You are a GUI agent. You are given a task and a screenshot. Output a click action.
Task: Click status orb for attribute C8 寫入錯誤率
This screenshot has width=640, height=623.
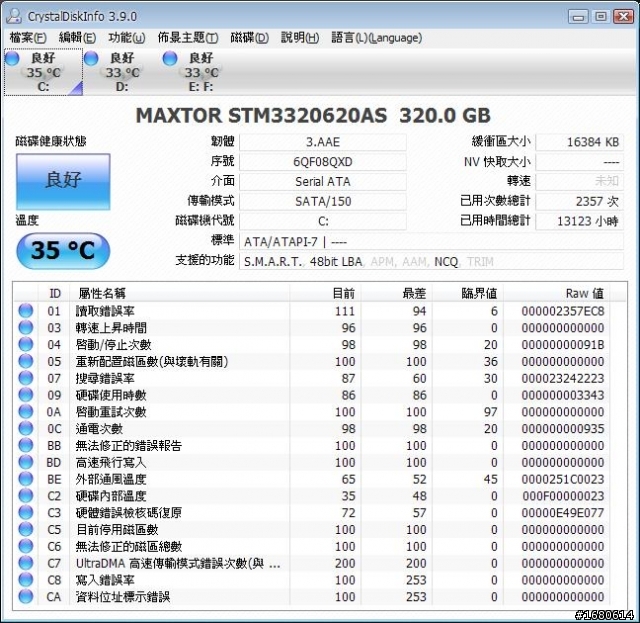(x=26, y=580)
